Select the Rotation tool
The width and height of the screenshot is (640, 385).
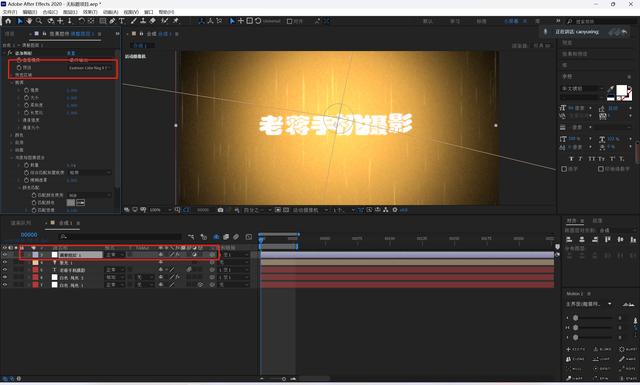(x=81, y=21)
